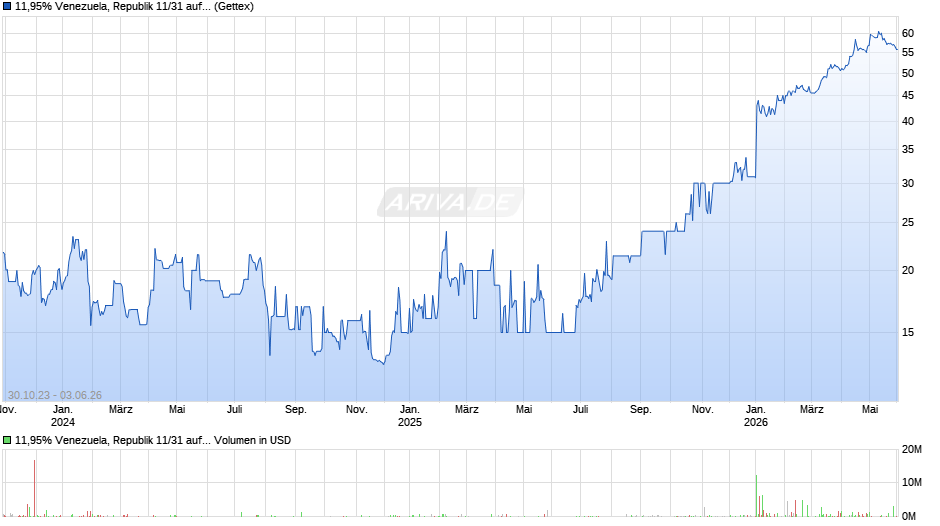Click the volume axis label 0M

point(909,516)
